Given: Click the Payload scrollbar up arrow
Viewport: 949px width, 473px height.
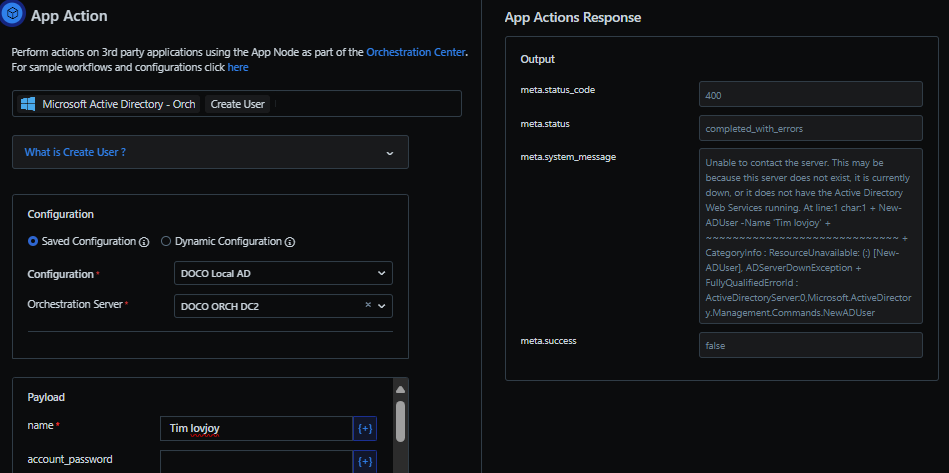Looking at the screenshot, I should click(x=400, y=390).
